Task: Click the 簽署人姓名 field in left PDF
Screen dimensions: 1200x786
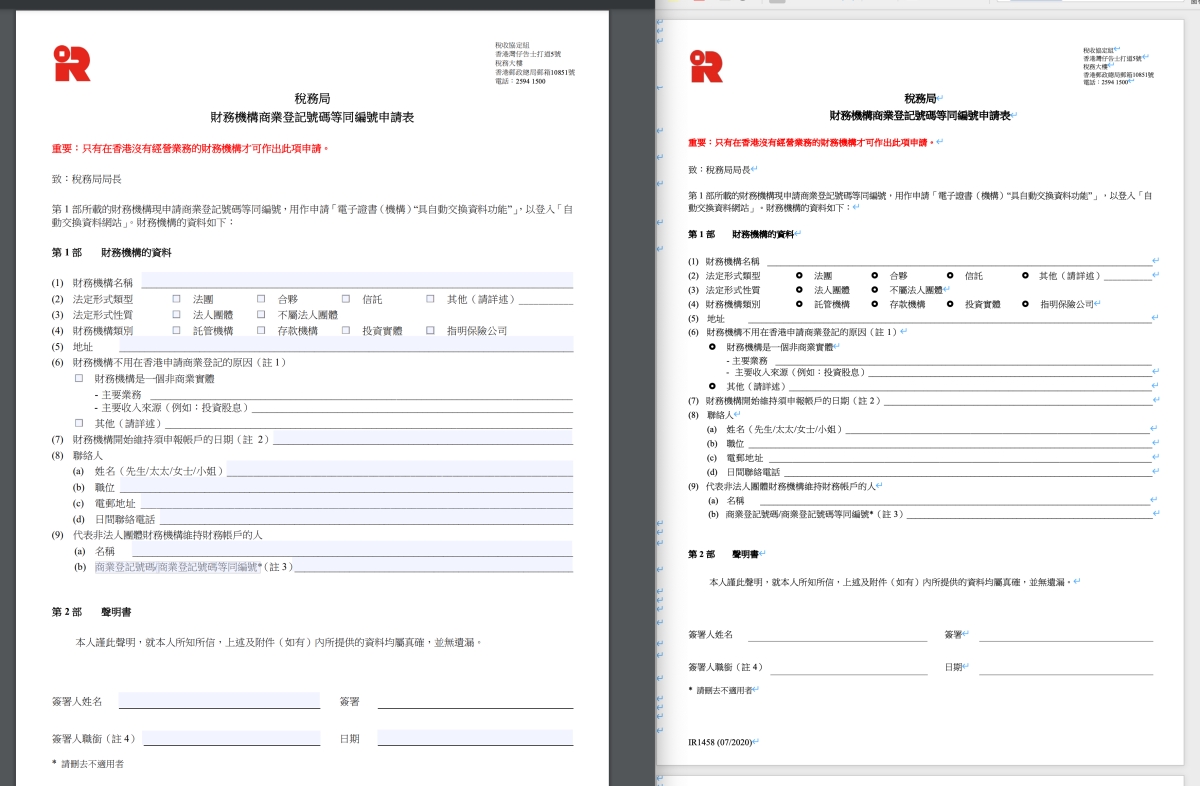Action: (x=219, y=701)
